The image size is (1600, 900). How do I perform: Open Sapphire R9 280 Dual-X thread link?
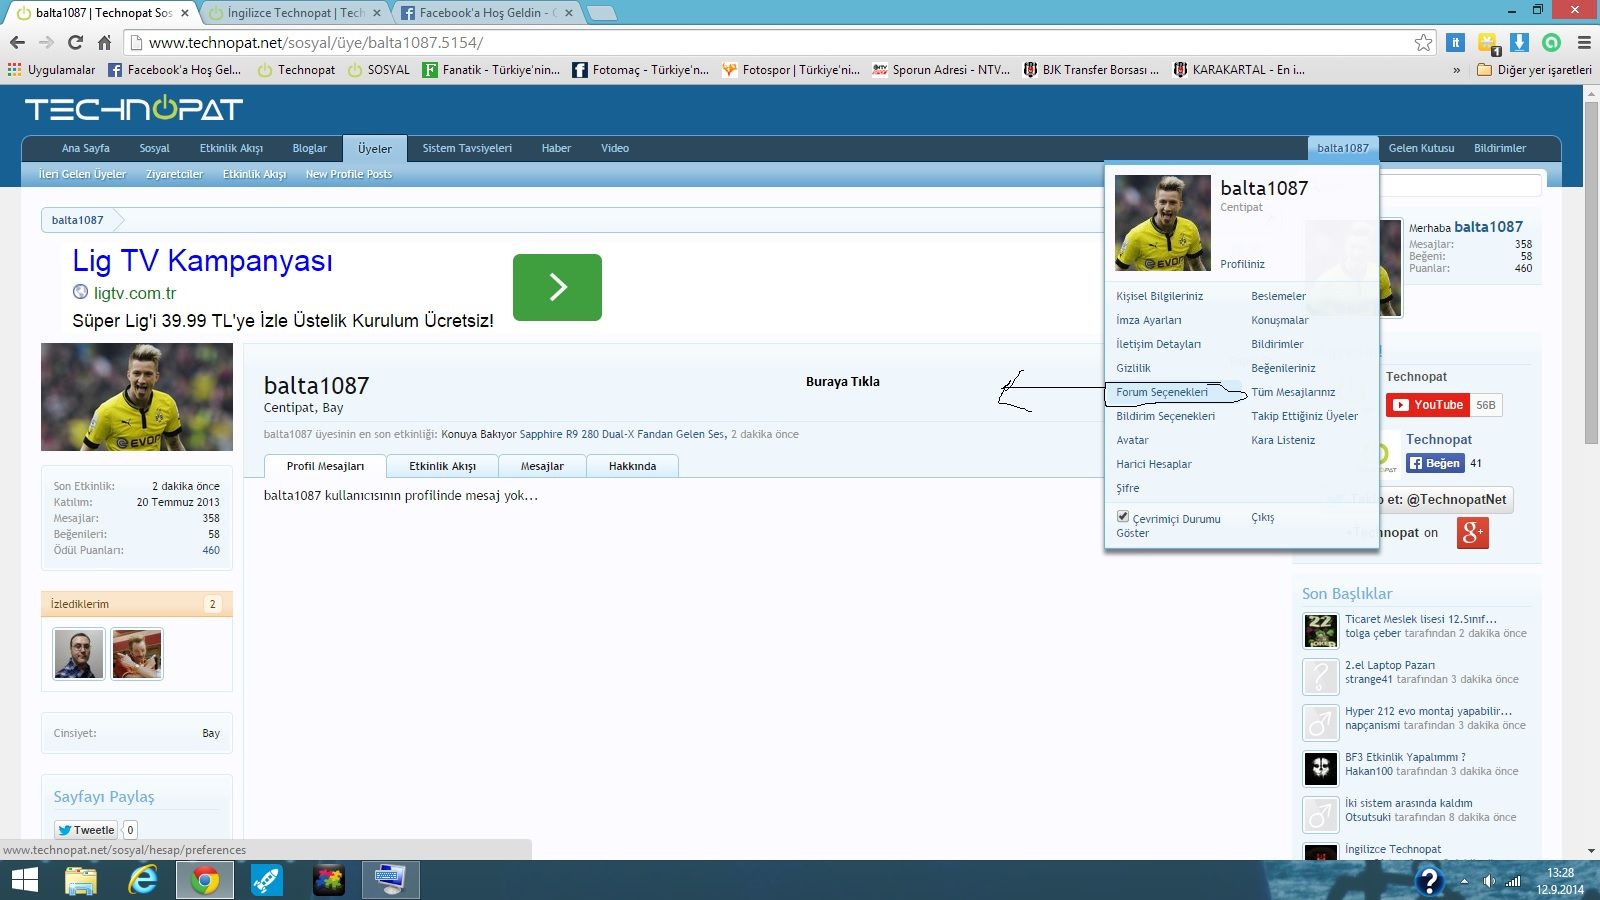(622, 434)
